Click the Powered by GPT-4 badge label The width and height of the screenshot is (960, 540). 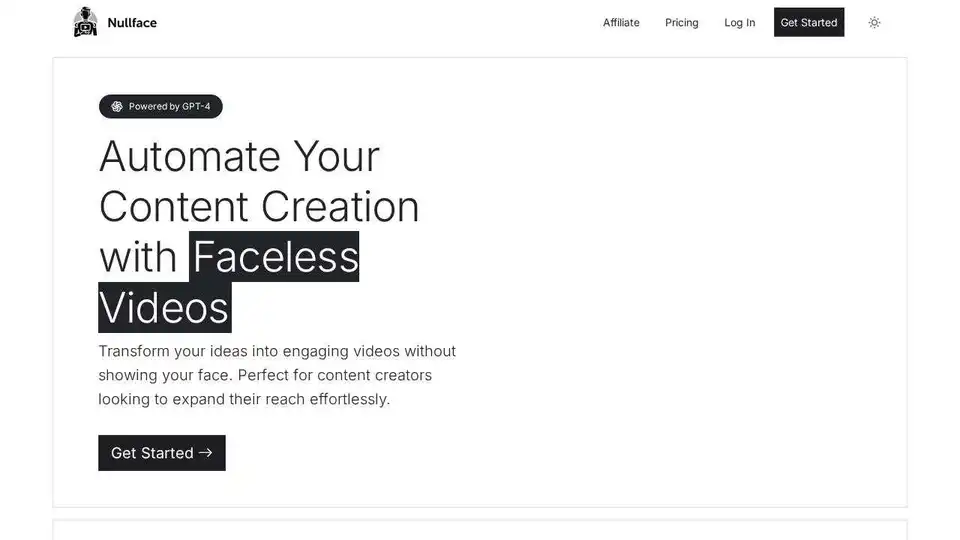(170, 107)
